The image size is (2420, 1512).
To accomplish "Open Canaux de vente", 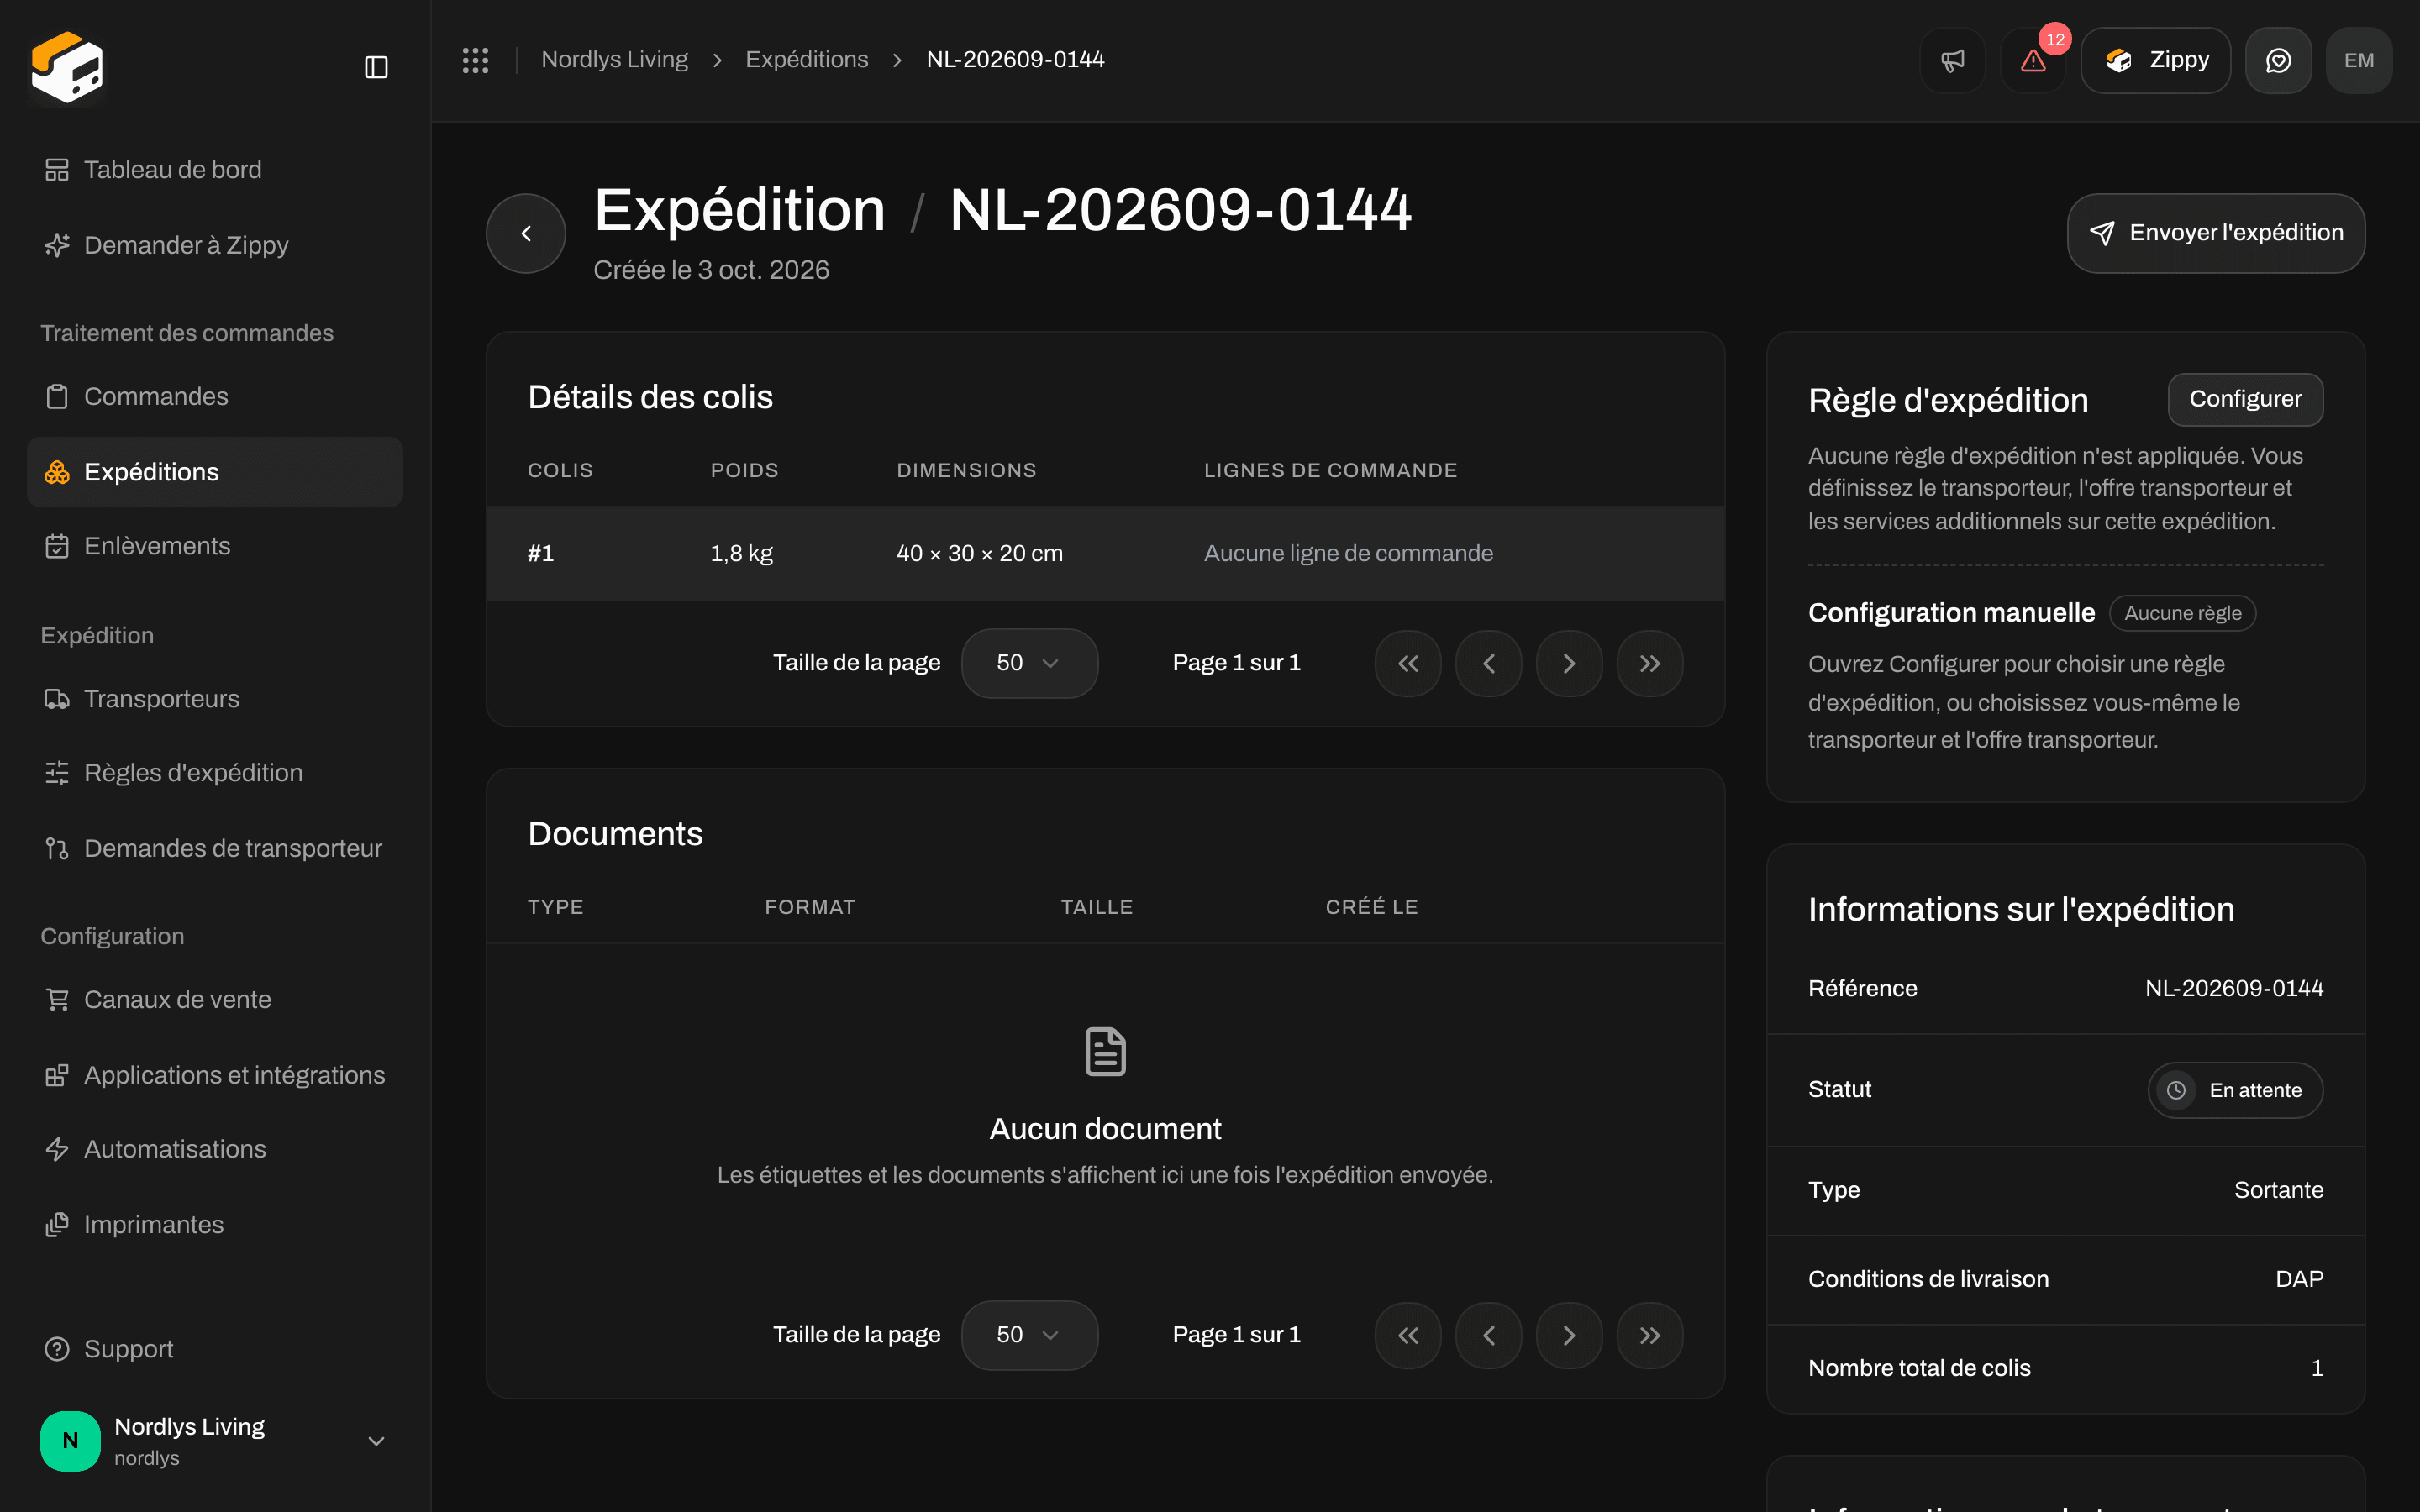I will point(215,999).
